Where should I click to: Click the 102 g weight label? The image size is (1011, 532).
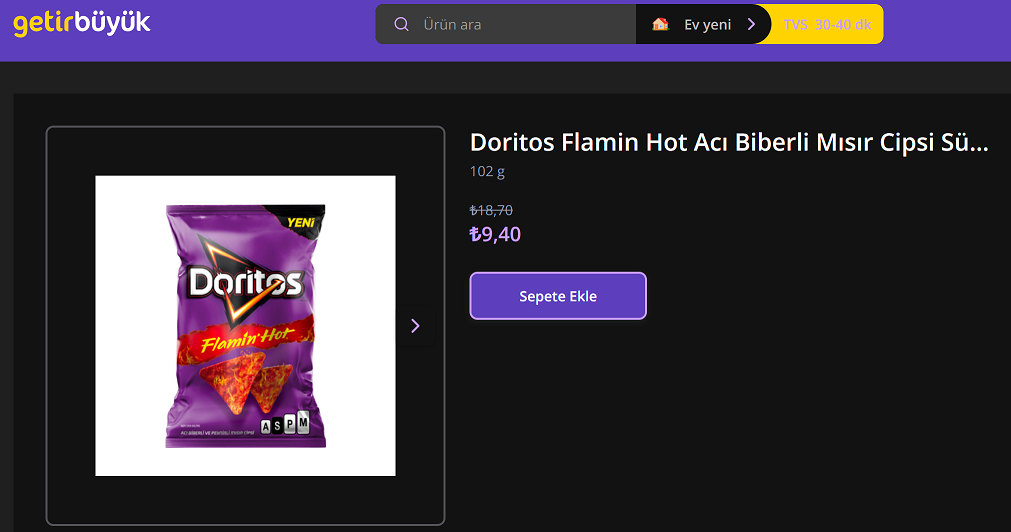click(x=487, y=172)
